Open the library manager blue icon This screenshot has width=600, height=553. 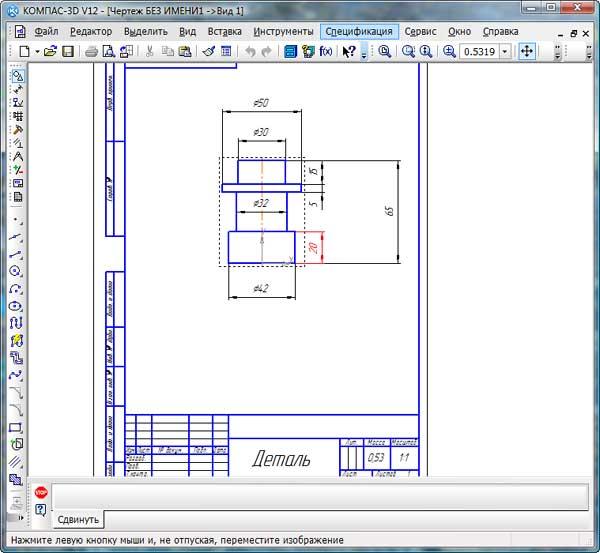[290, 51]
